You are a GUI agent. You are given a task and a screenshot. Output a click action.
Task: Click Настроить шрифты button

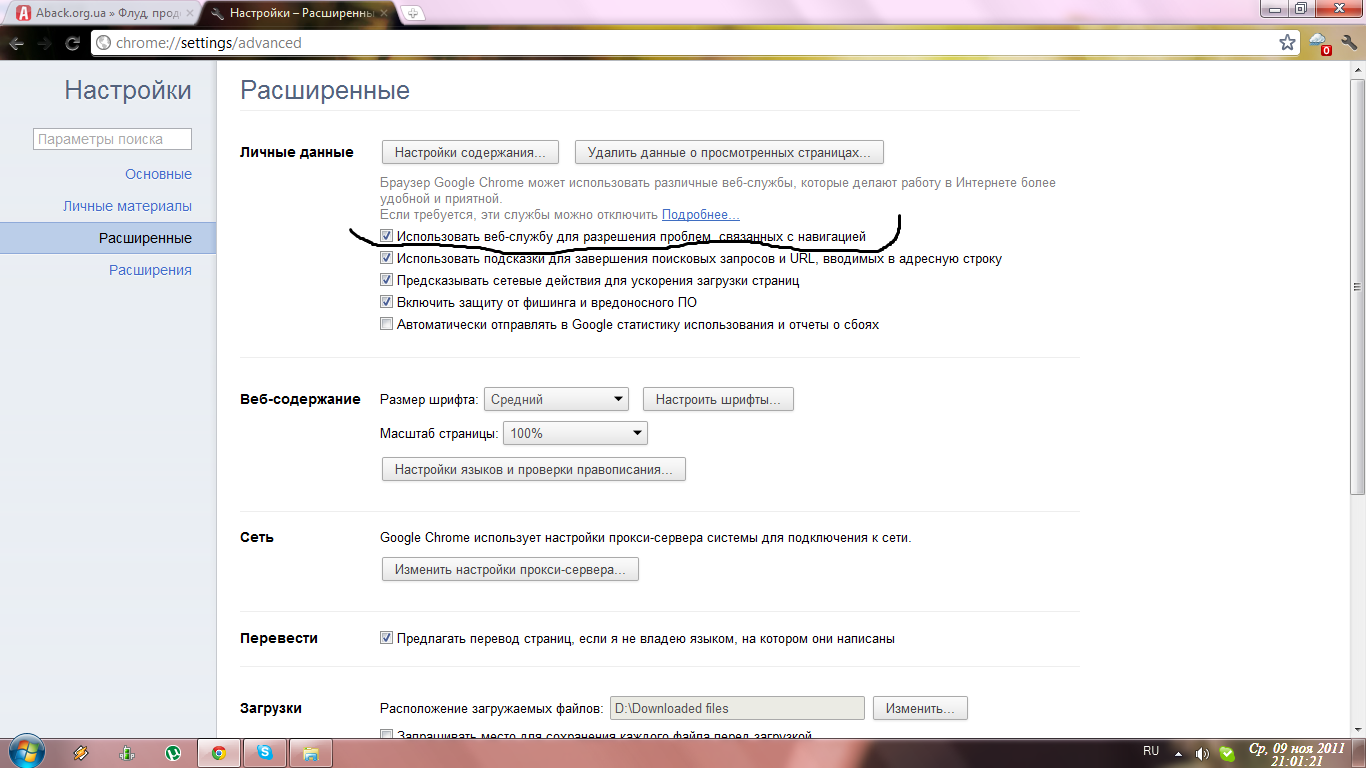[718, 400]
